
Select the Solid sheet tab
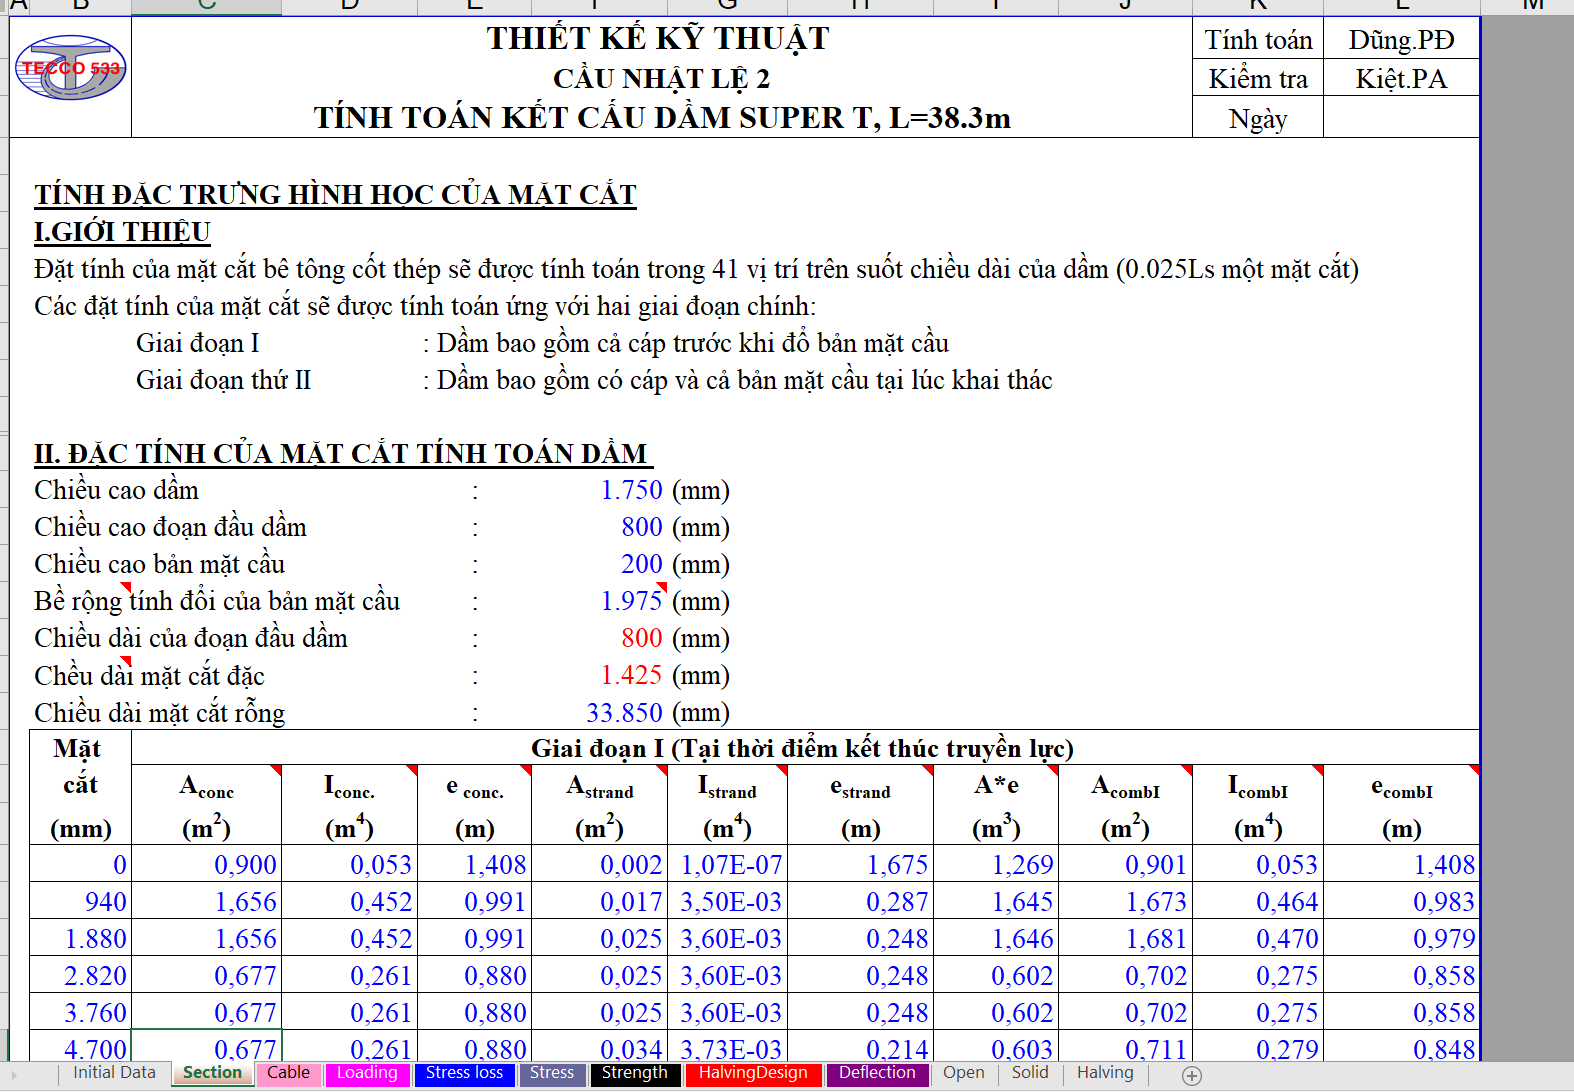pyautogui.click(x=1029, y=1073)
